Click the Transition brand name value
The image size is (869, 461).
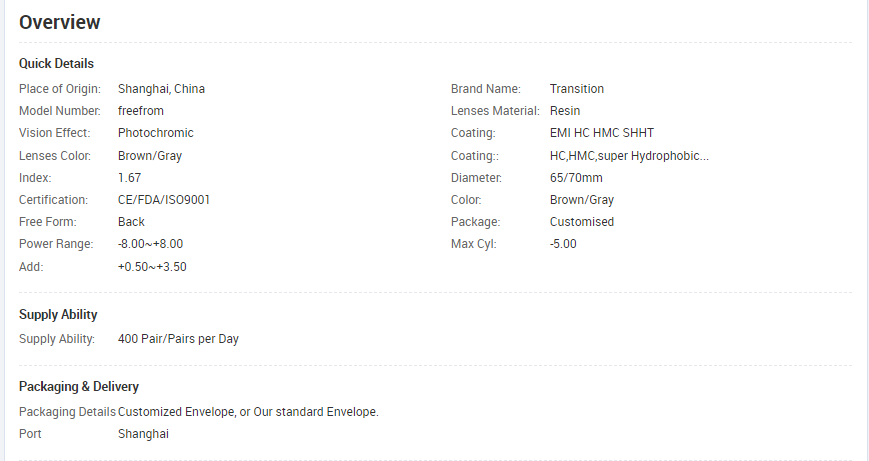pyautogui.click(x=576, y=89)
